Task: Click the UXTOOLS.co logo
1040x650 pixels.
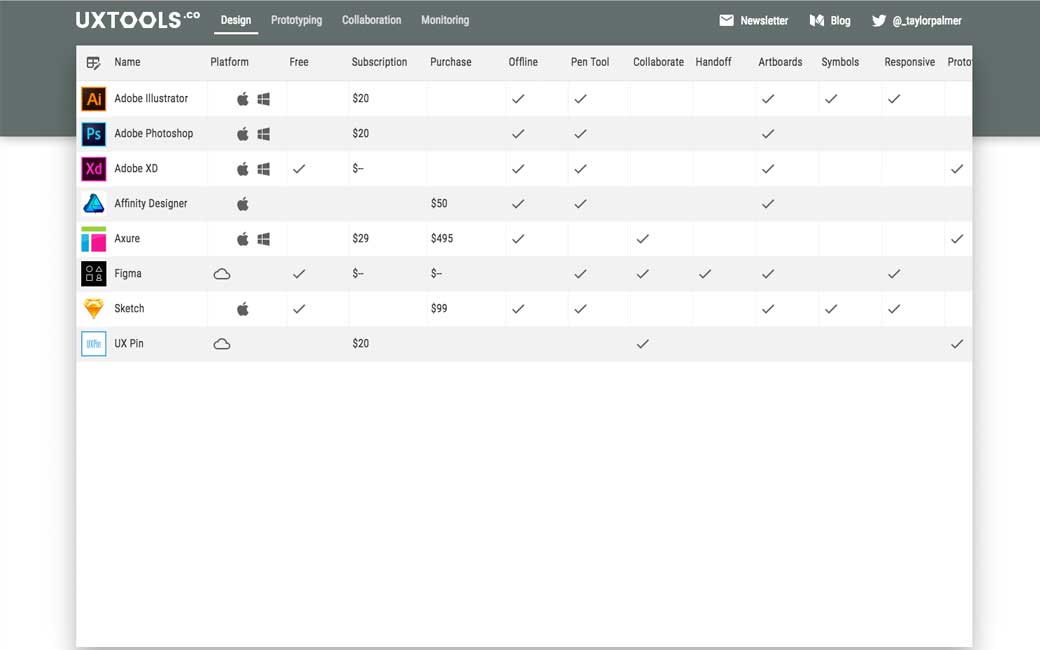Action: click(x=137, y=20)
